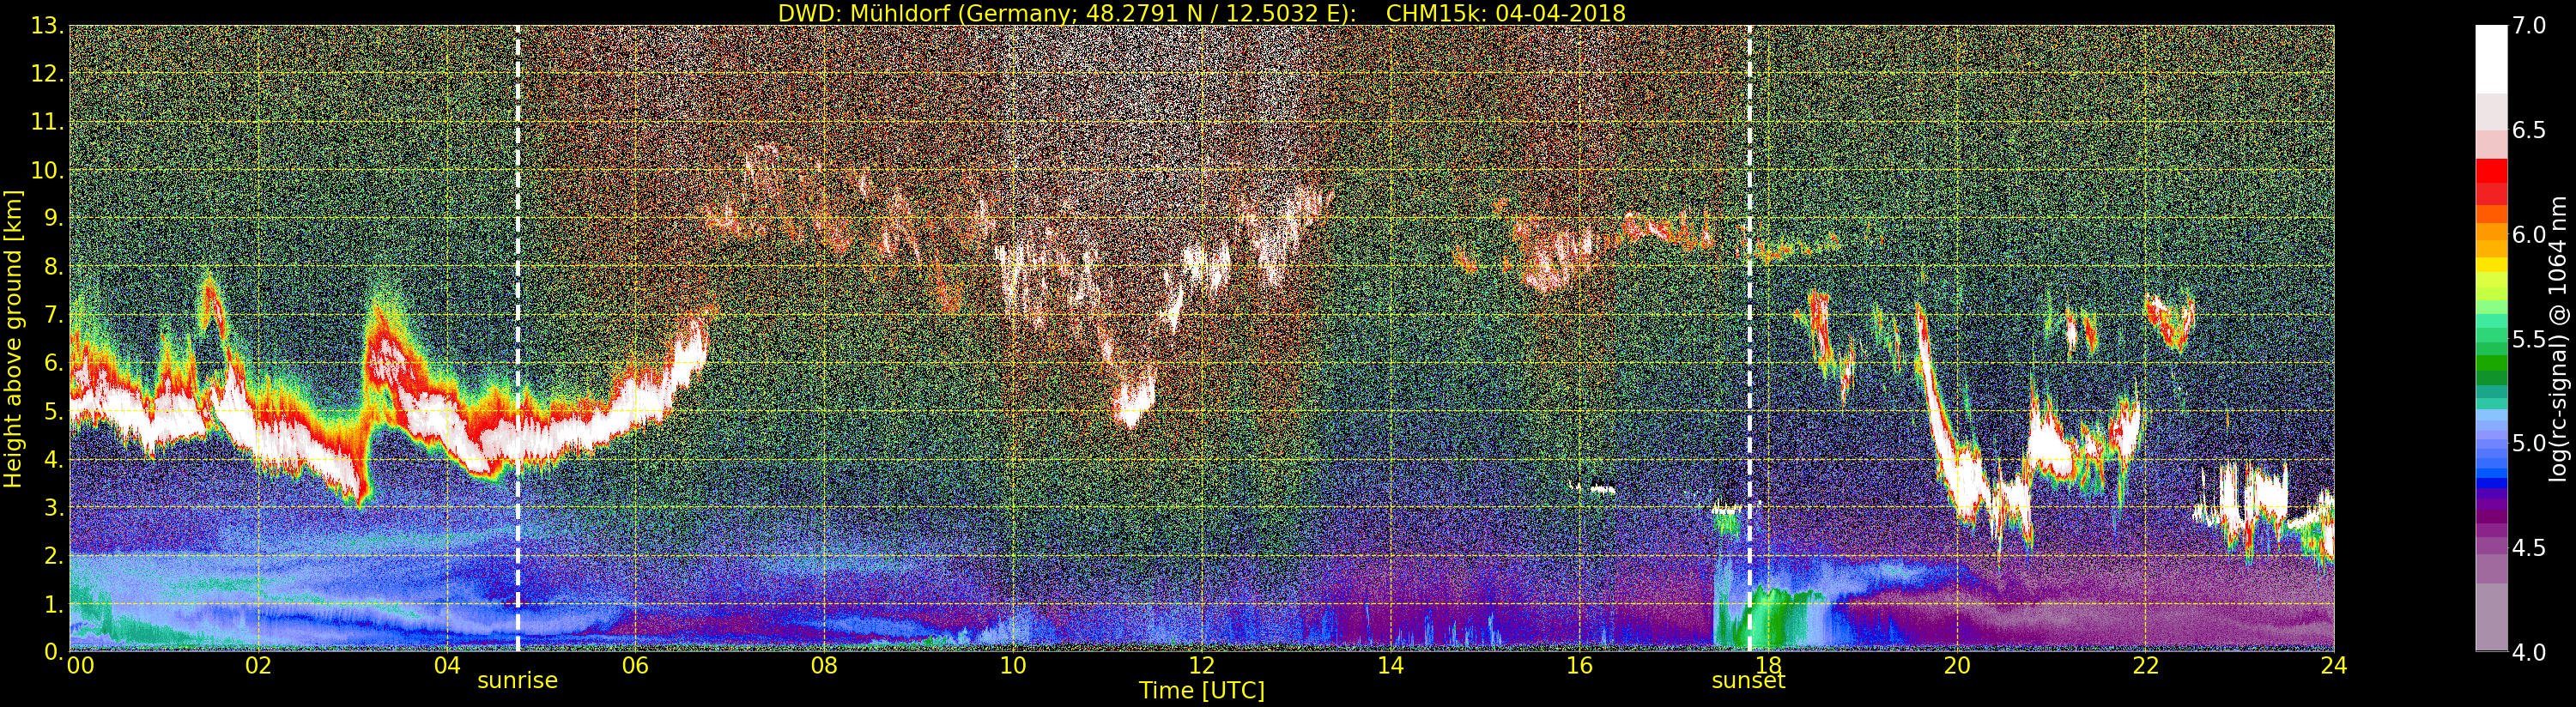Select the 'sunset' label under the time axis
The height and width of the screenshot is (707, 2576).
tap(1748, 681)
